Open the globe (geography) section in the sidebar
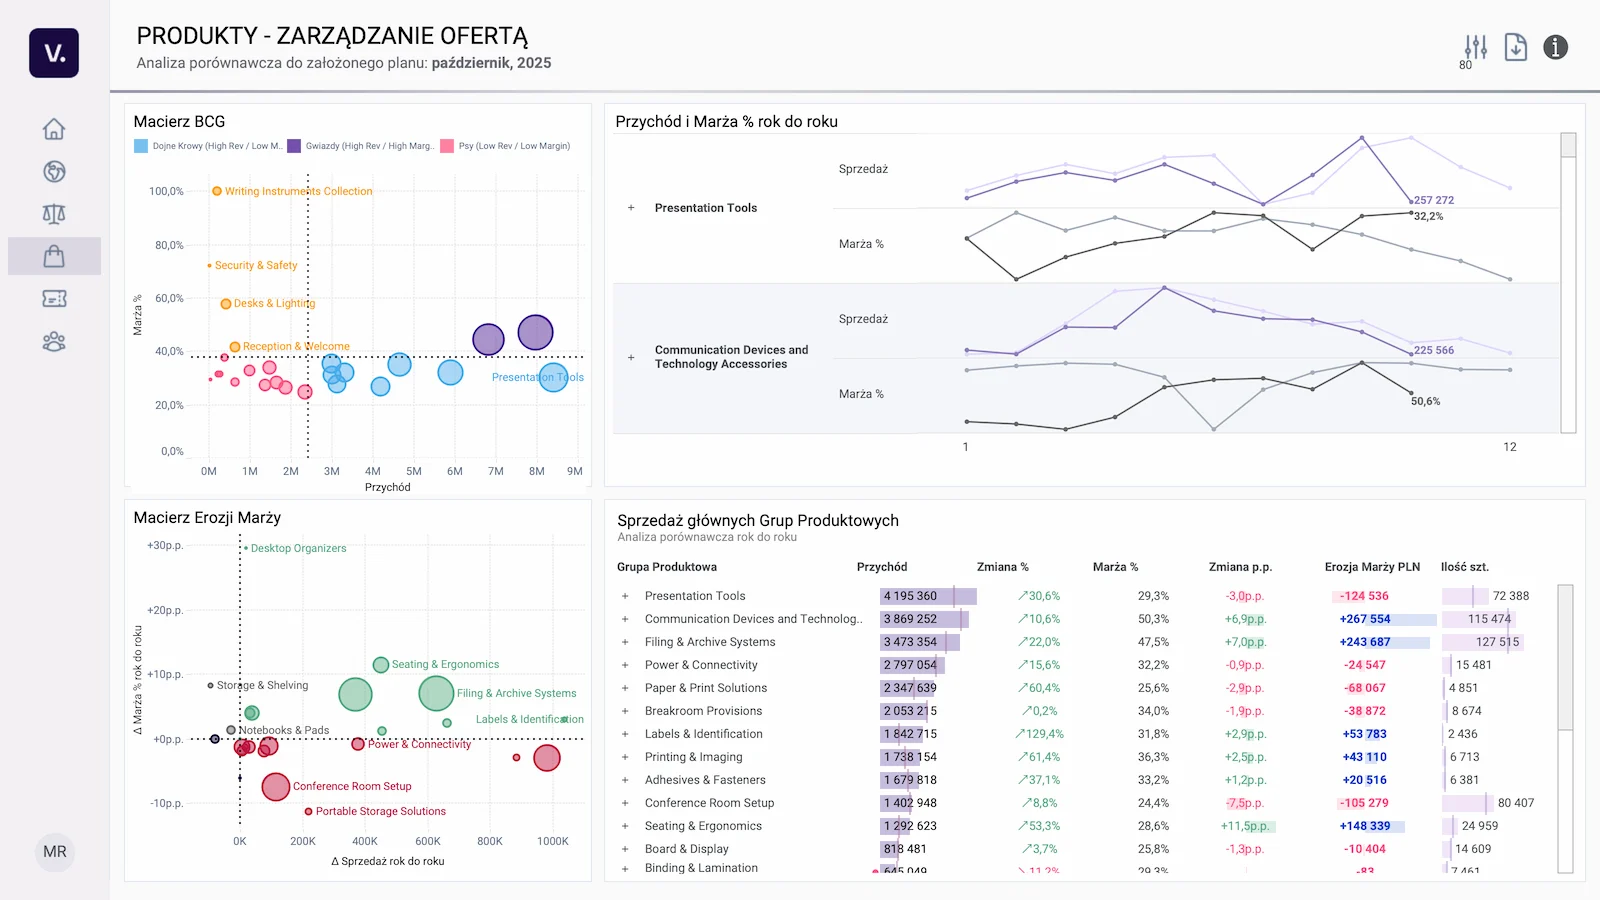1600x900 pixels. tap(55, 171)
